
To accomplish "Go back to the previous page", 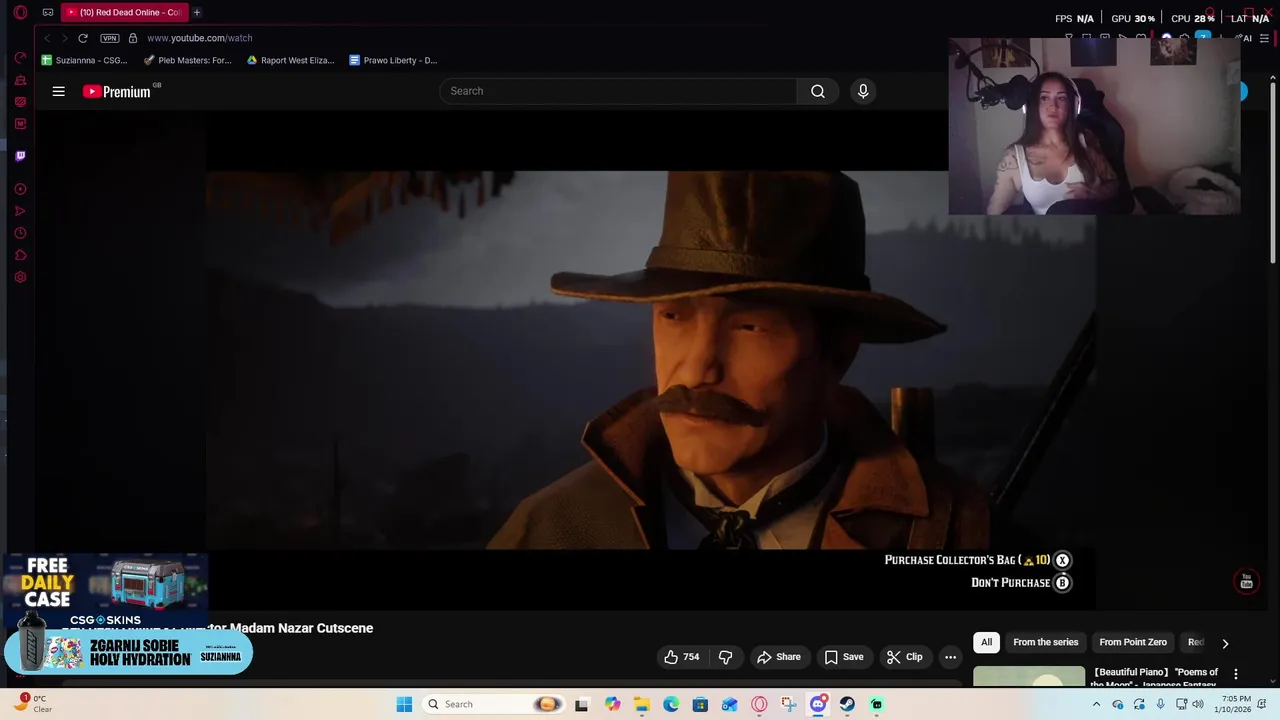I will tap(47, 38).
